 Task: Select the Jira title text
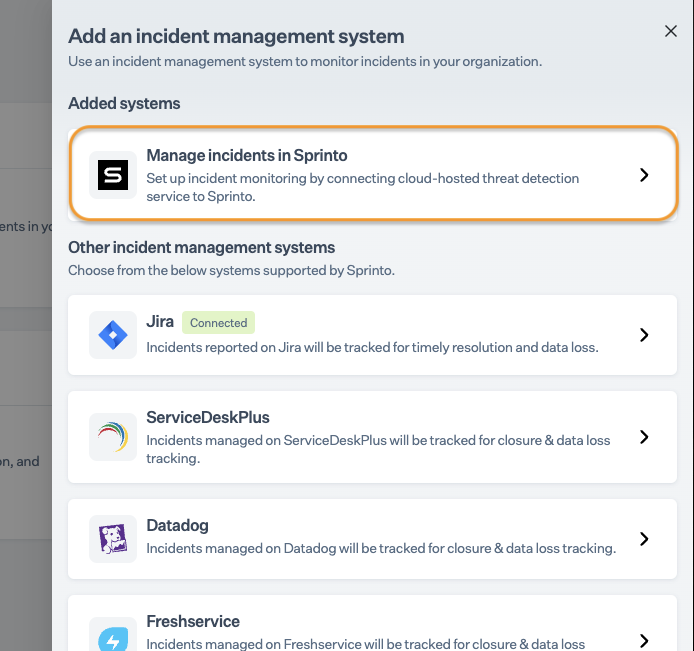[160, 321]
